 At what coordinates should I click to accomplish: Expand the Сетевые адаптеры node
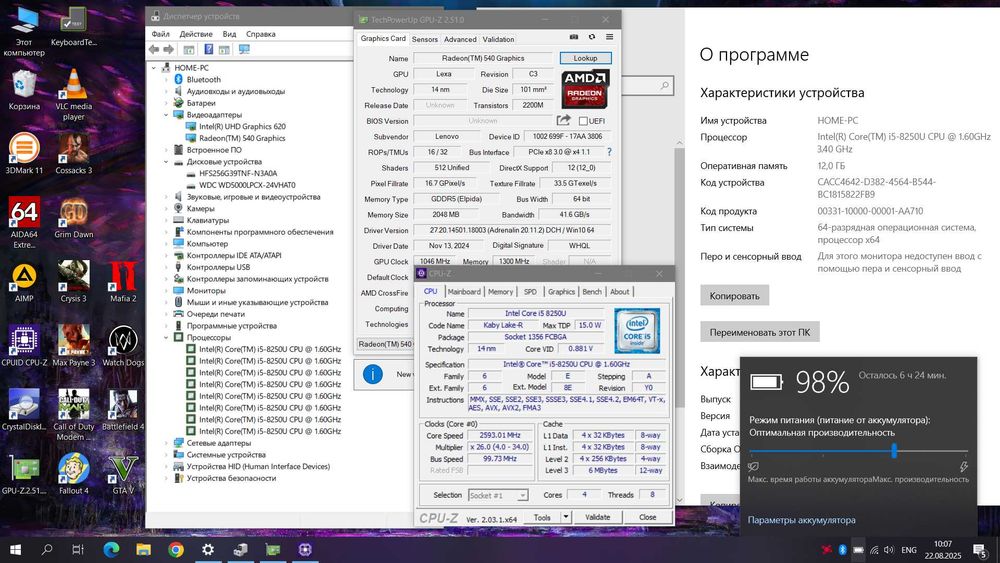pyautogui.click(x=166, y=443)
